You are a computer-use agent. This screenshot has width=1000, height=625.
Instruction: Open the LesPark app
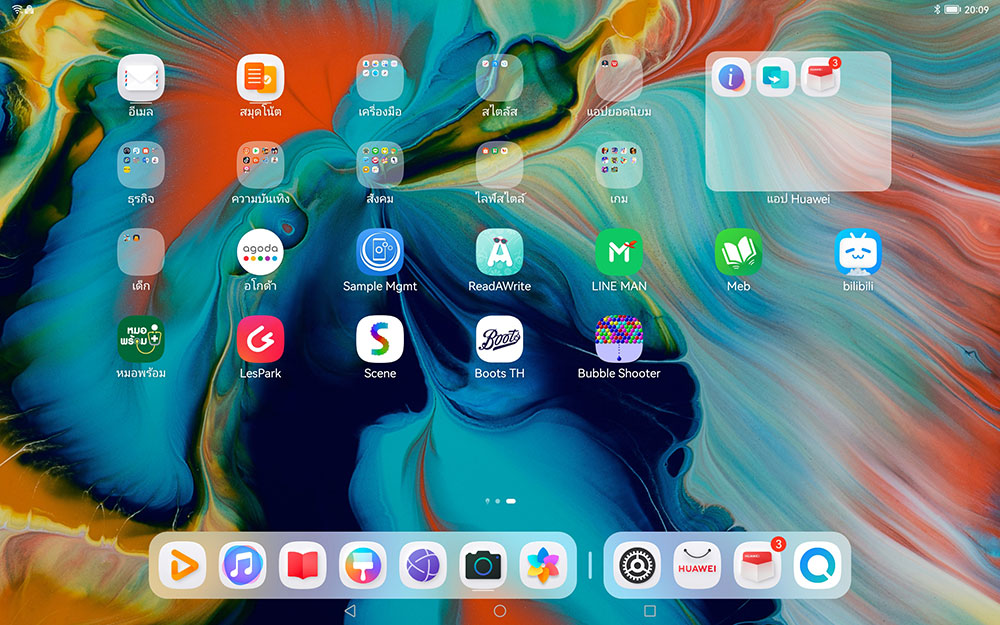click(x=260, y=340)
